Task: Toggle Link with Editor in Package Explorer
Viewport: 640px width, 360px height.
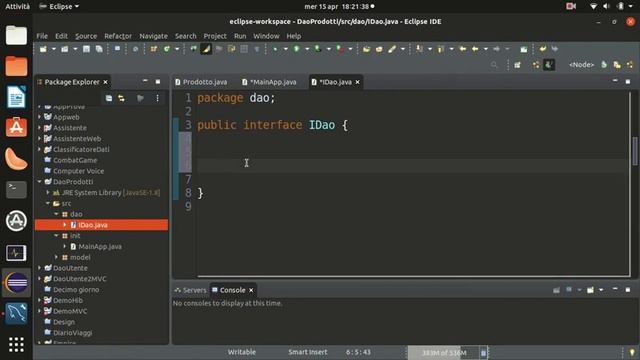Action: 121,98
